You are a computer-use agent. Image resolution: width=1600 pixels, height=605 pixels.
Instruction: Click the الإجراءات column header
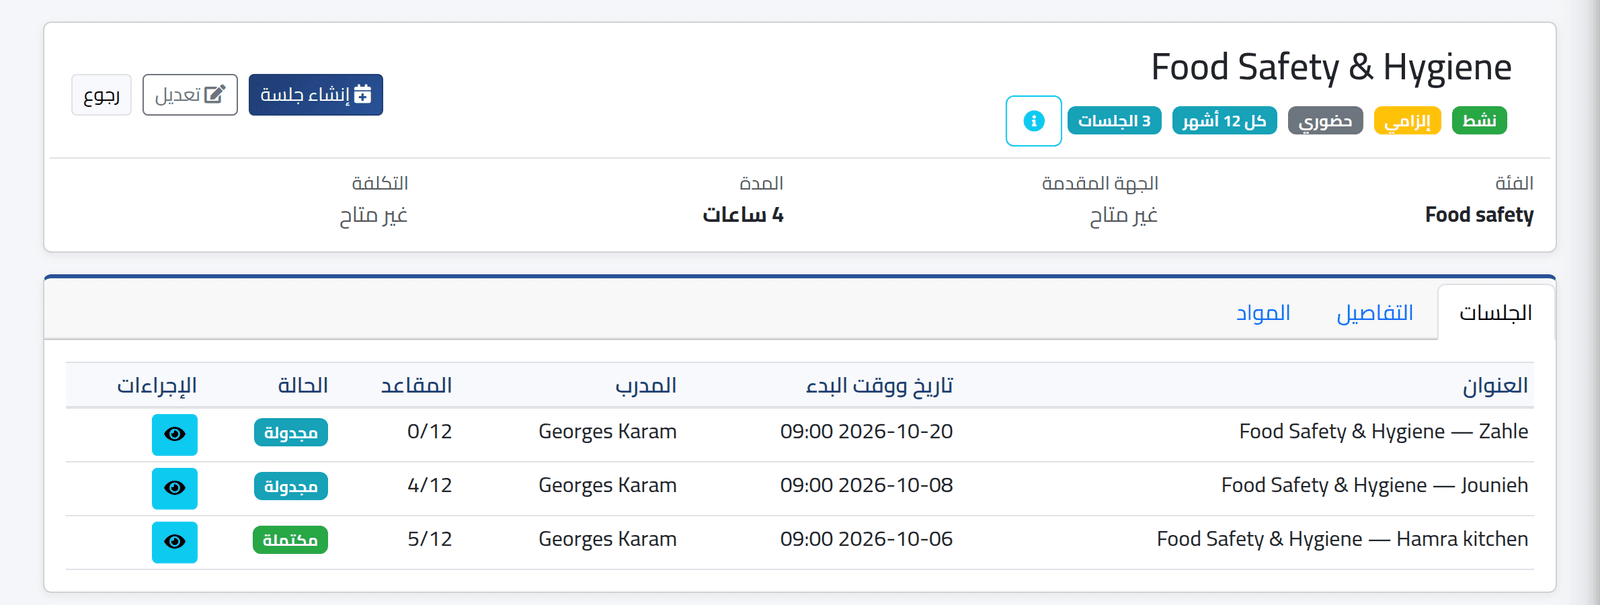click(x=157, y=385)
